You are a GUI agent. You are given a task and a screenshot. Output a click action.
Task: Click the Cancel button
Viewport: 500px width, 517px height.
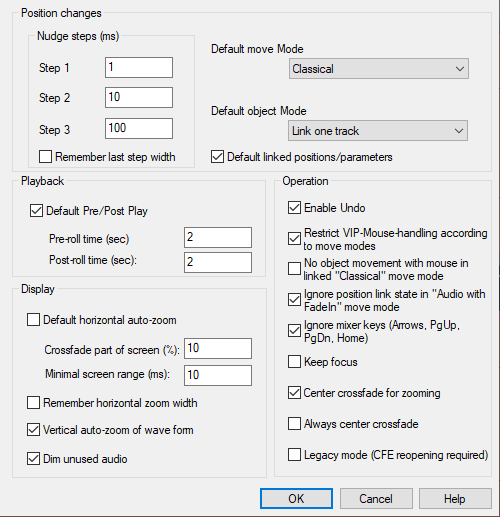click(x=376, y=499)
